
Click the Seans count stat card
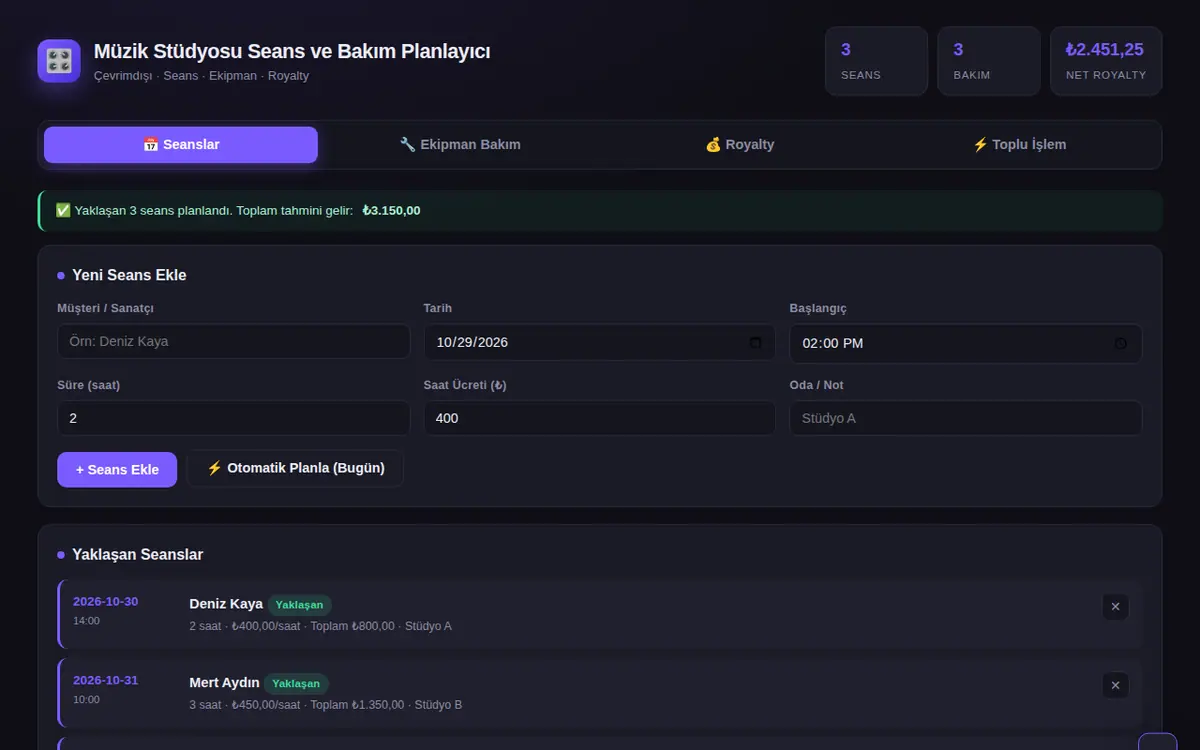pyautogui.click(x=876, y=61)
